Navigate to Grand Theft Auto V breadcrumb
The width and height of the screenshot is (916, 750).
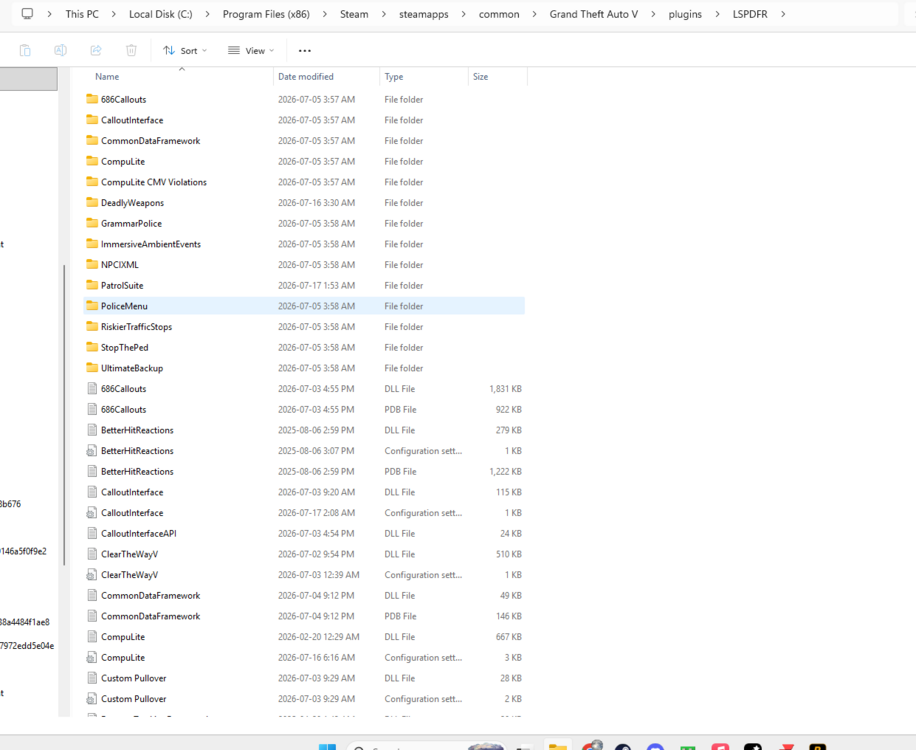click(594, 14)
